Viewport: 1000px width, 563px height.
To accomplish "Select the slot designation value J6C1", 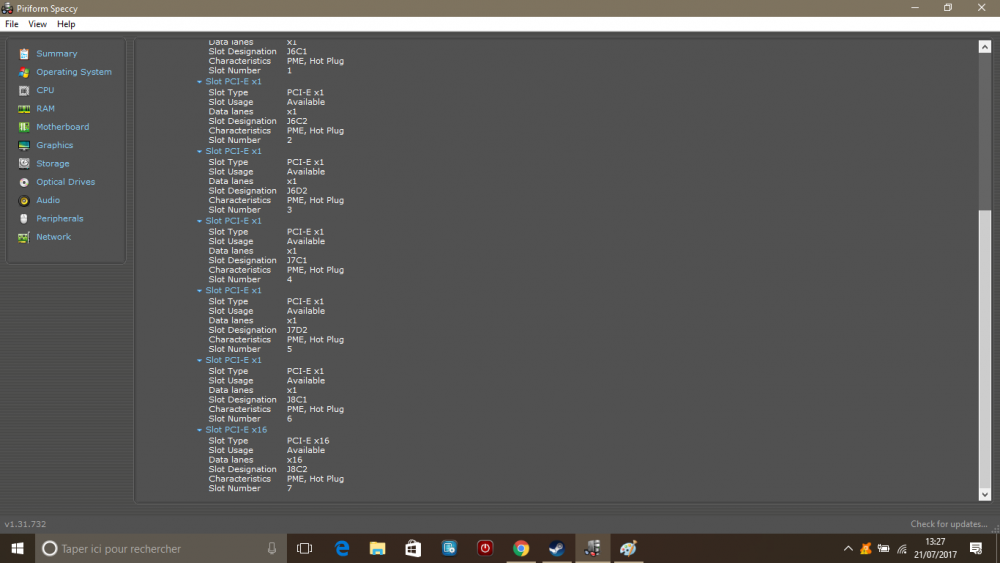I will coord(297,52).
